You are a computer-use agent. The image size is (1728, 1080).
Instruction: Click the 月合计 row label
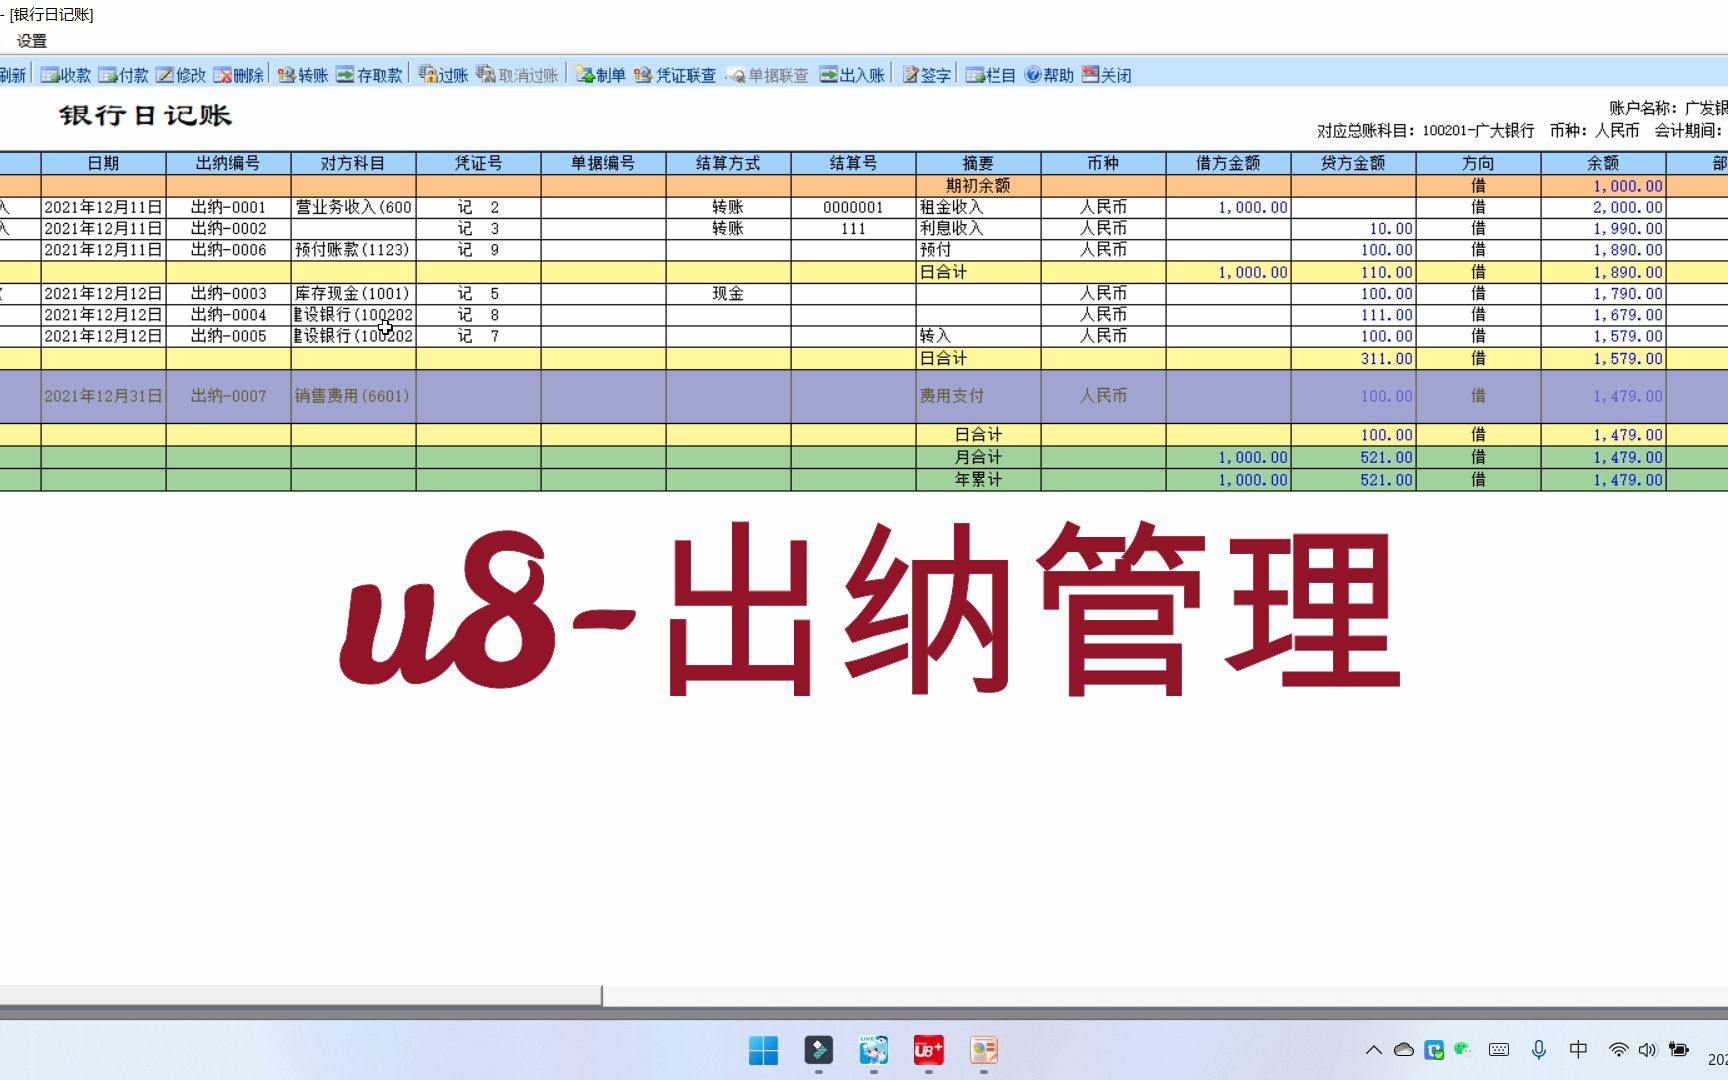[x=978, y=457]
